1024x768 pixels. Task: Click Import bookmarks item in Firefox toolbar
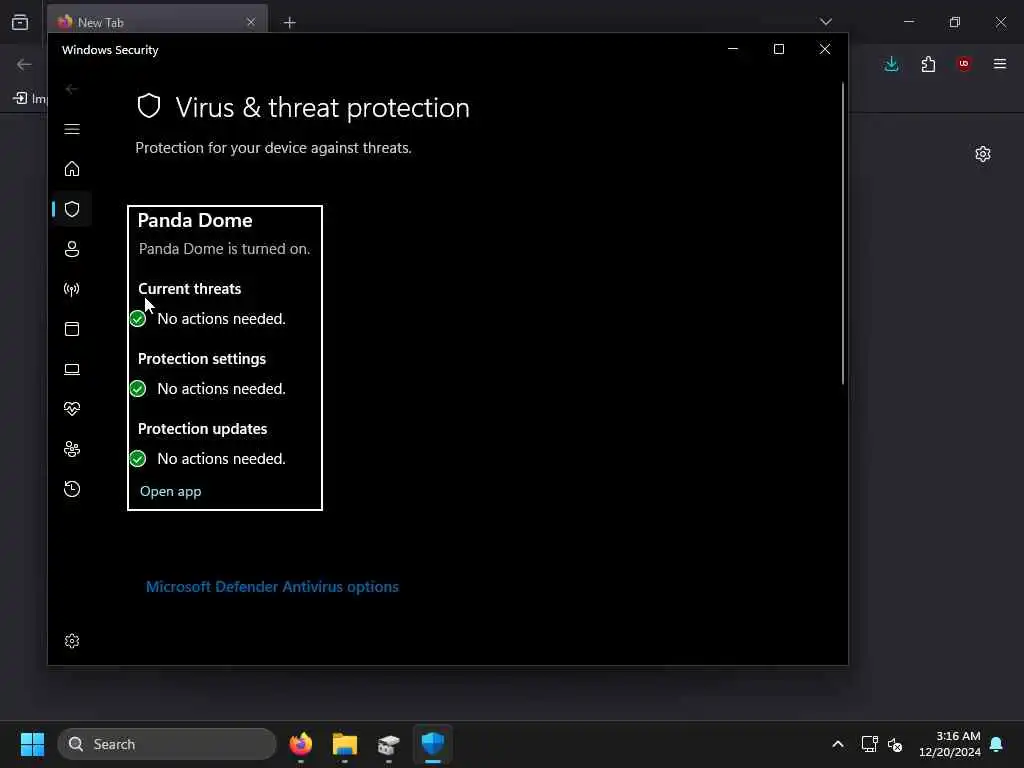(x=30, y=99)
